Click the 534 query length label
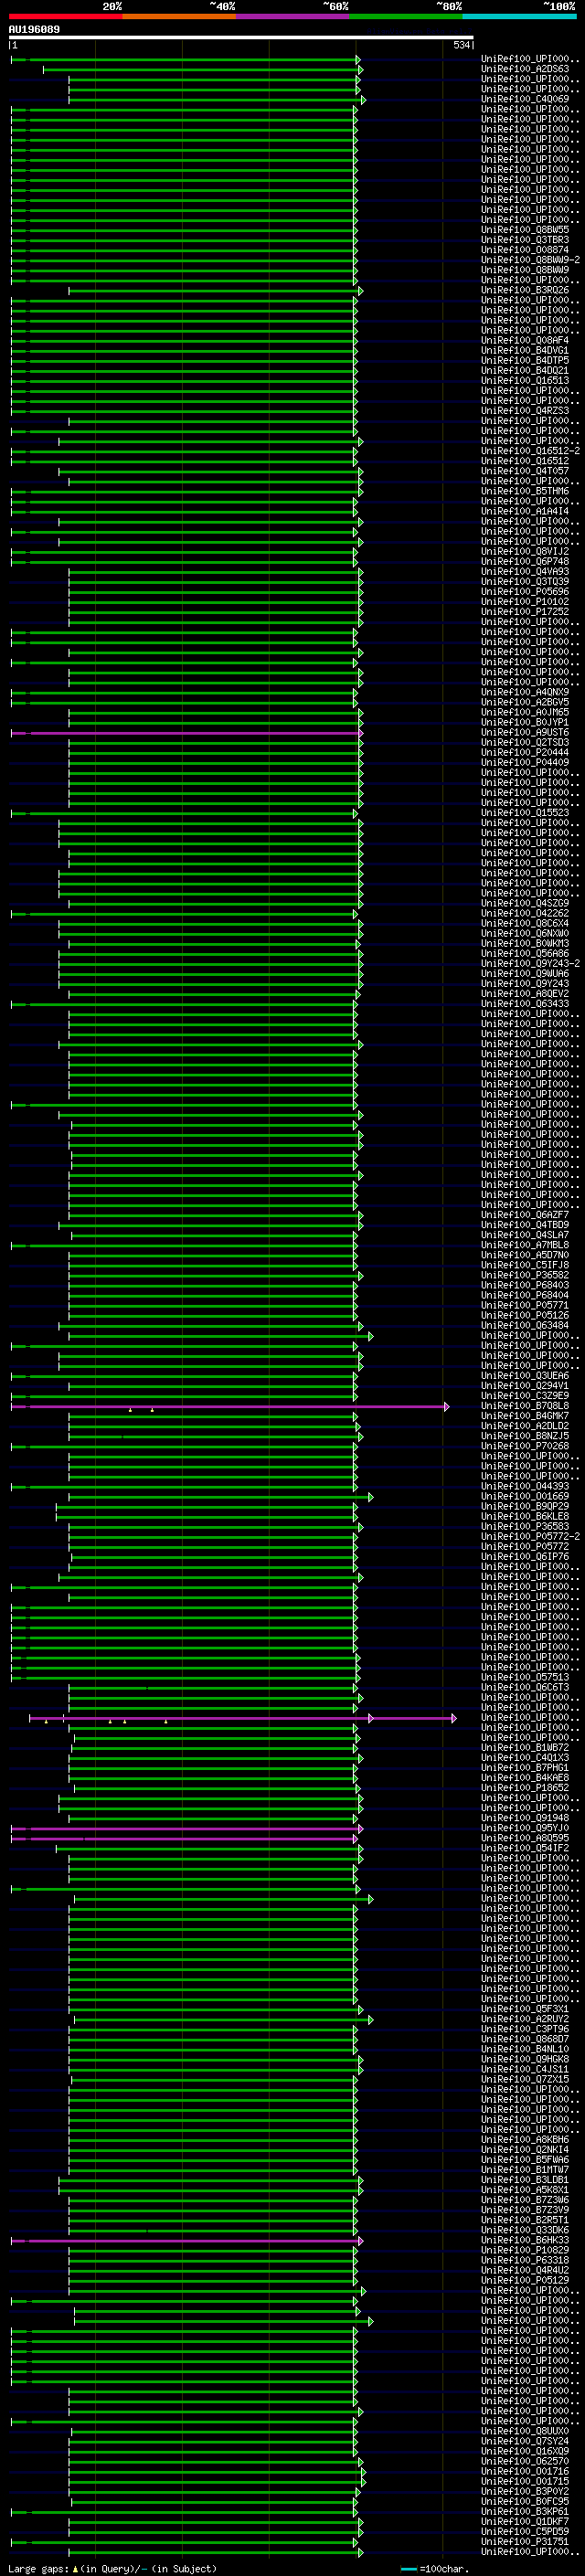Image resolution: width=585 pixels, height=2576 pixels. pyautogui.click(x=461, y=45)
